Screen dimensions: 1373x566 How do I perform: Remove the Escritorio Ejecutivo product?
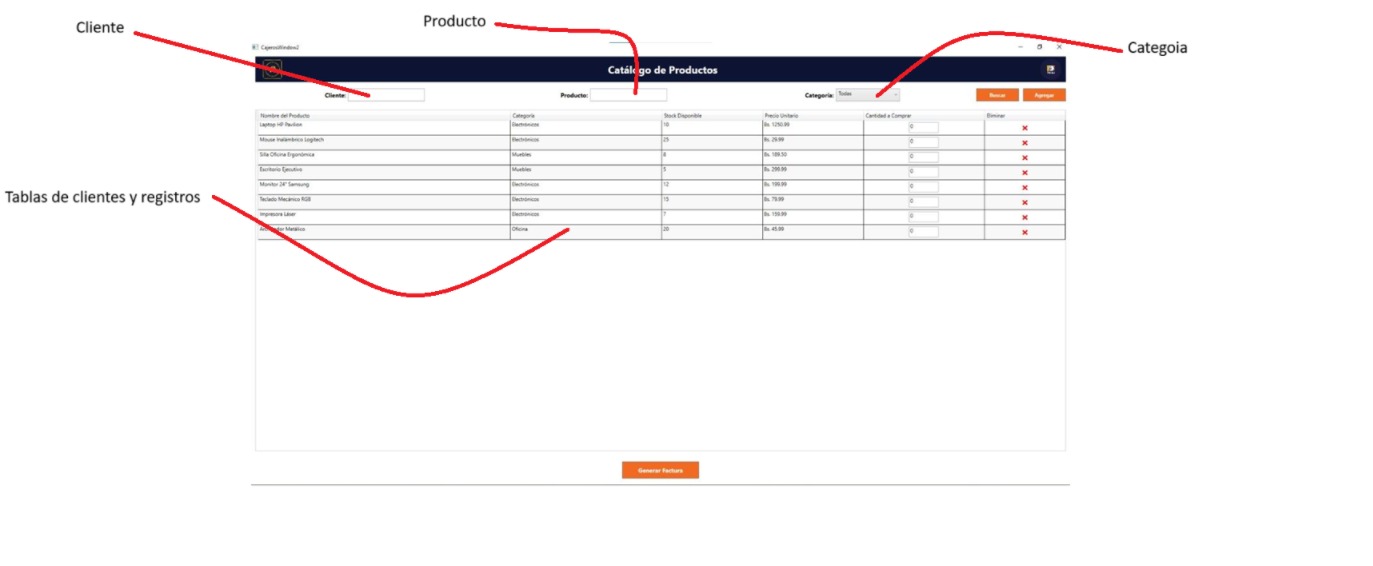point(1024,173)
